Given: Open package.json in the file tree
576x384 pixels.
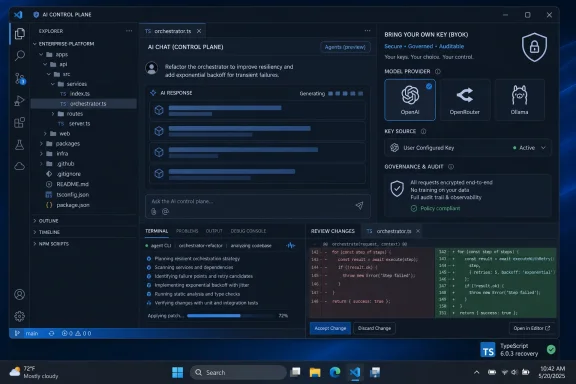Looking at the screenshot, I should point(73,205).
